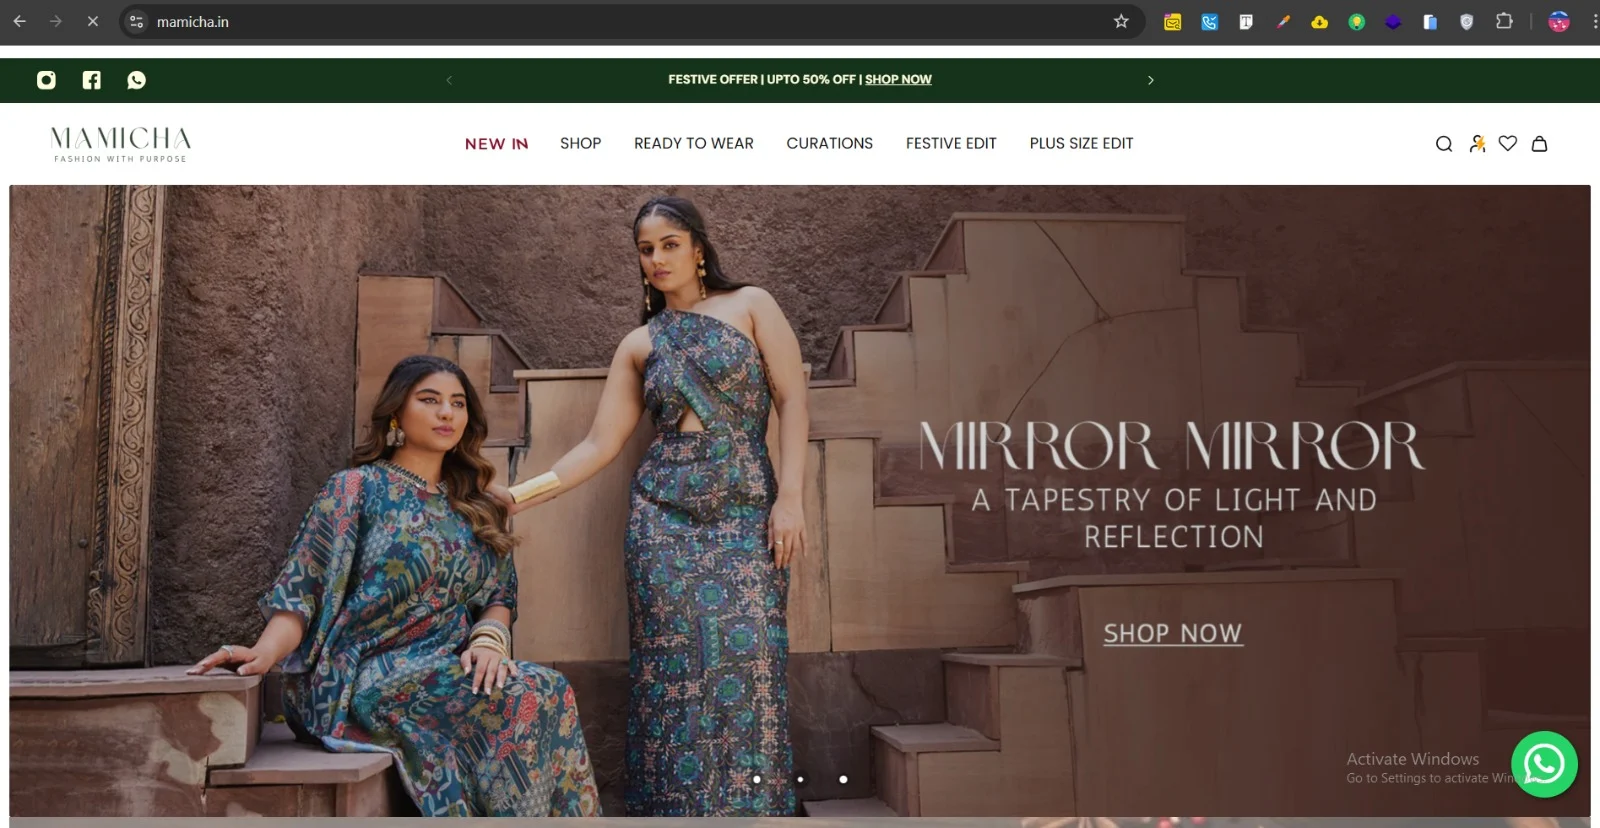This screenshot has width=1600, height=828.
Task: Select first carousel slide dot
Action: [x=757, y=779]
